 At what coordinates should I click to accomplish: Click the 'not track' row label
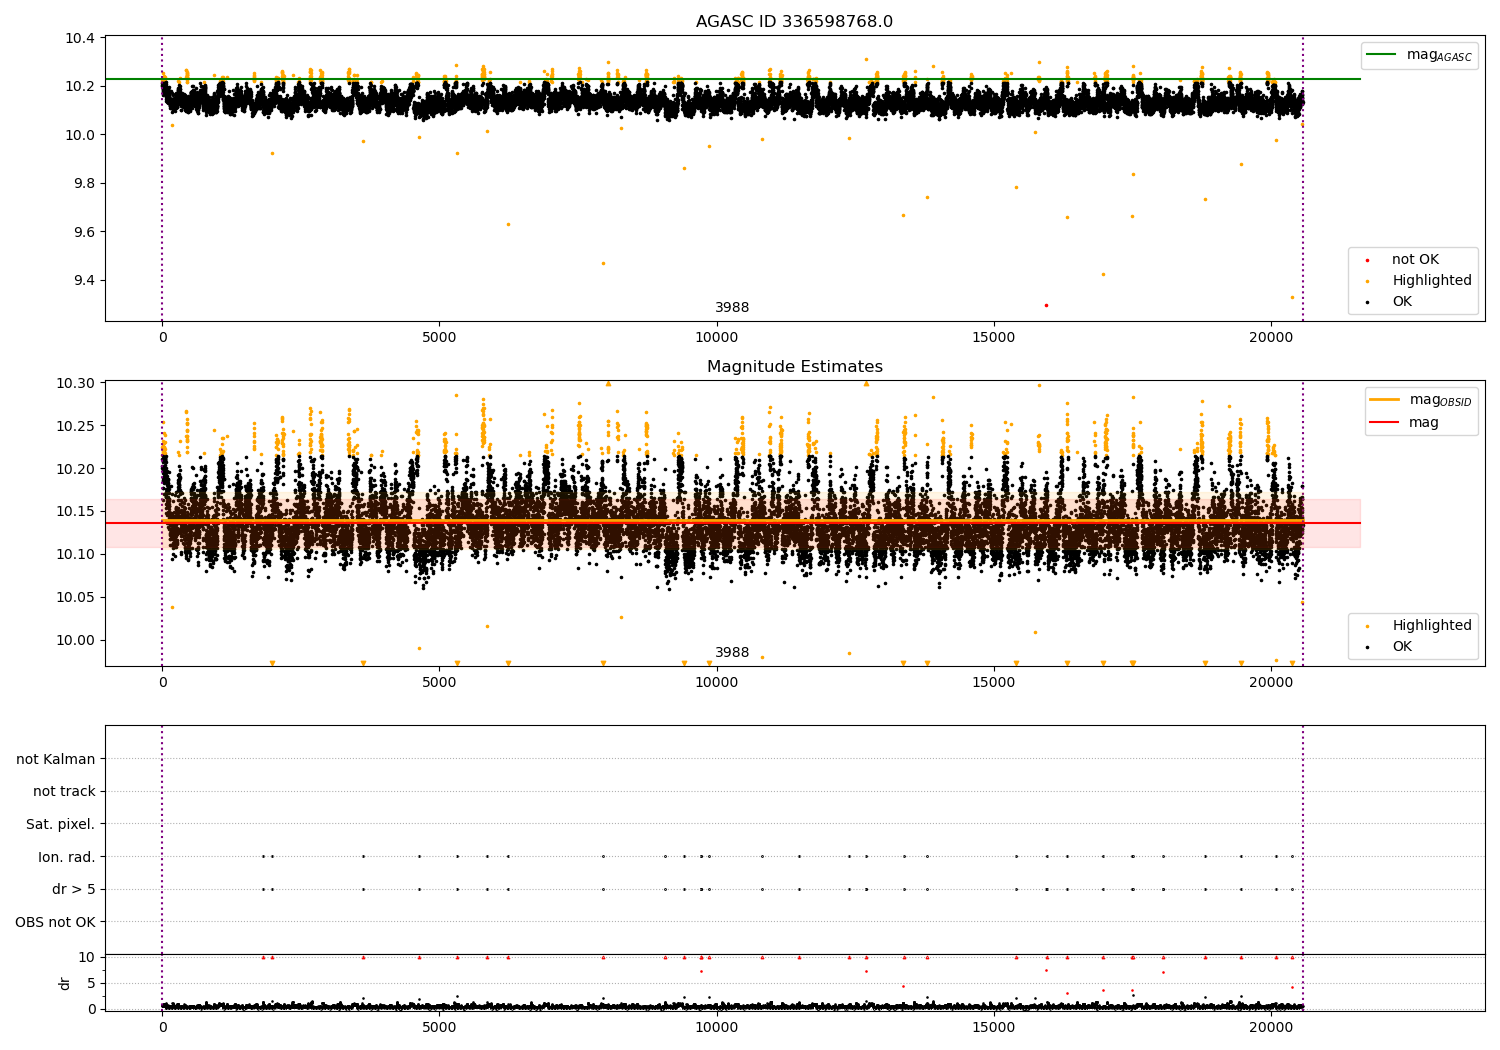64,792
